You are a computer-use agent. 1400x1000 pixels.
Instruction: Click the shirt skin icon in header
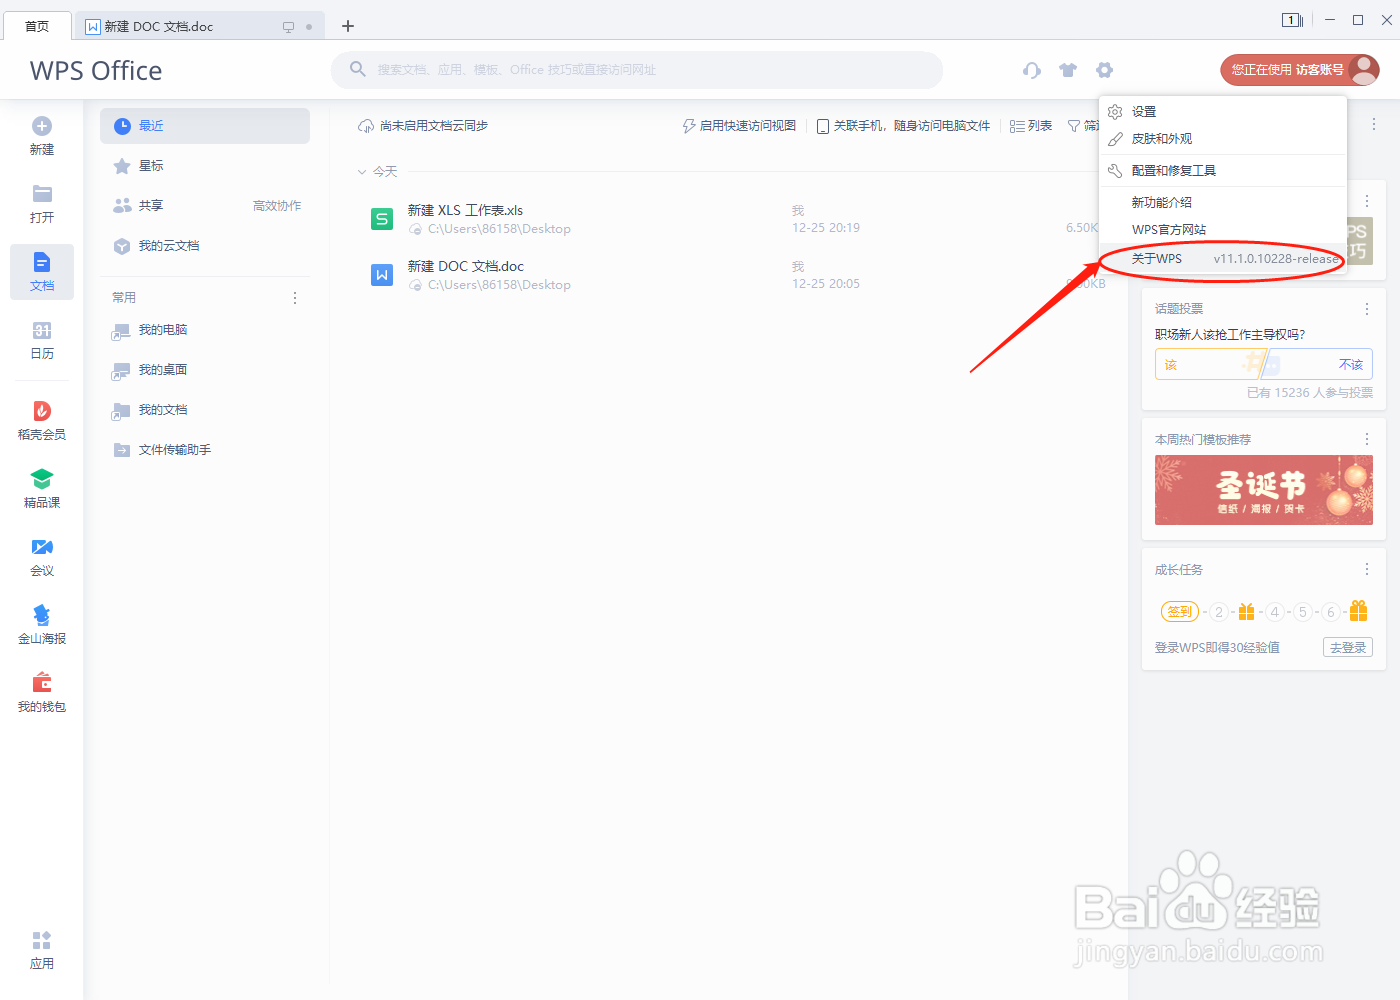tap(1068, 70)
